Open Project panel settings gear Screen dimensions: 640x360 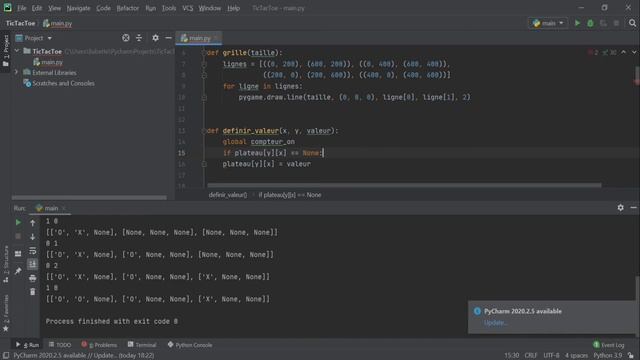coord(155,38)
